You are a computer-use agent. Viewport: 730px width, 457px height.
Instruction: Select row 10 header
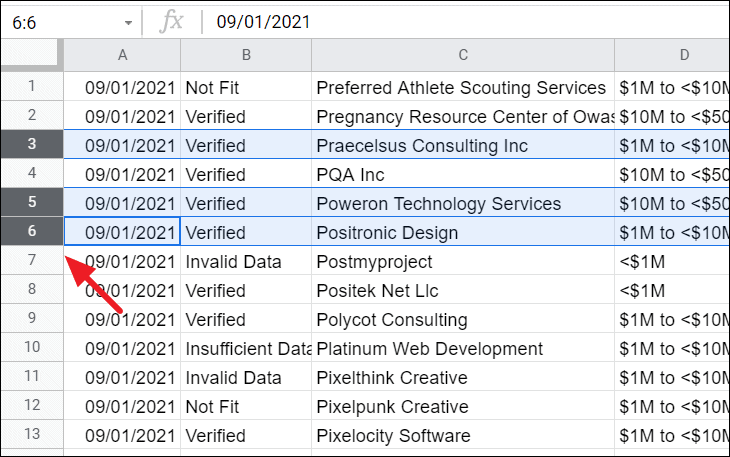click(32, 349)
